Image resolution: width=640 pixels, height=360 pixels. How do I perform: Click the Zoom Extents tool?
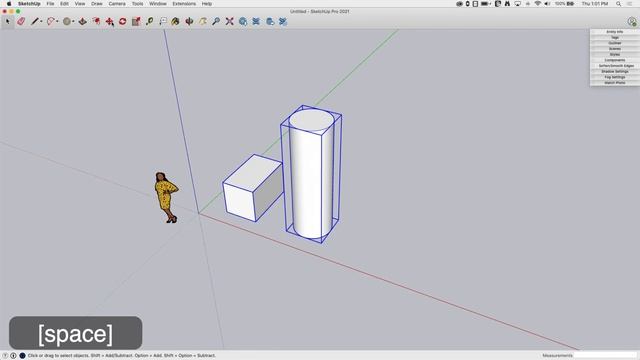[x=229, y=21]
